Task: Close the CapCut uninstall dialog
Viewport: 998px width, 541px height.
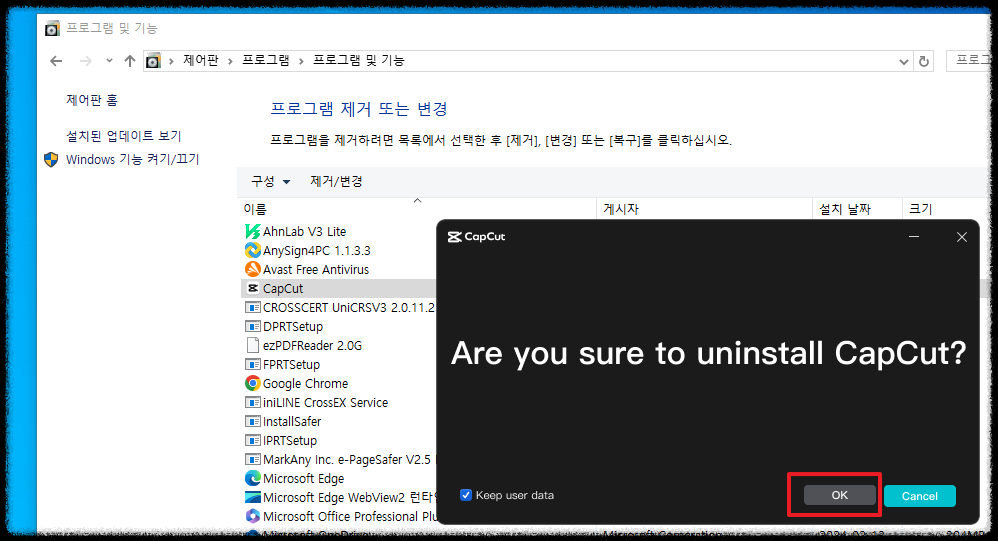Action: point(962,237)
